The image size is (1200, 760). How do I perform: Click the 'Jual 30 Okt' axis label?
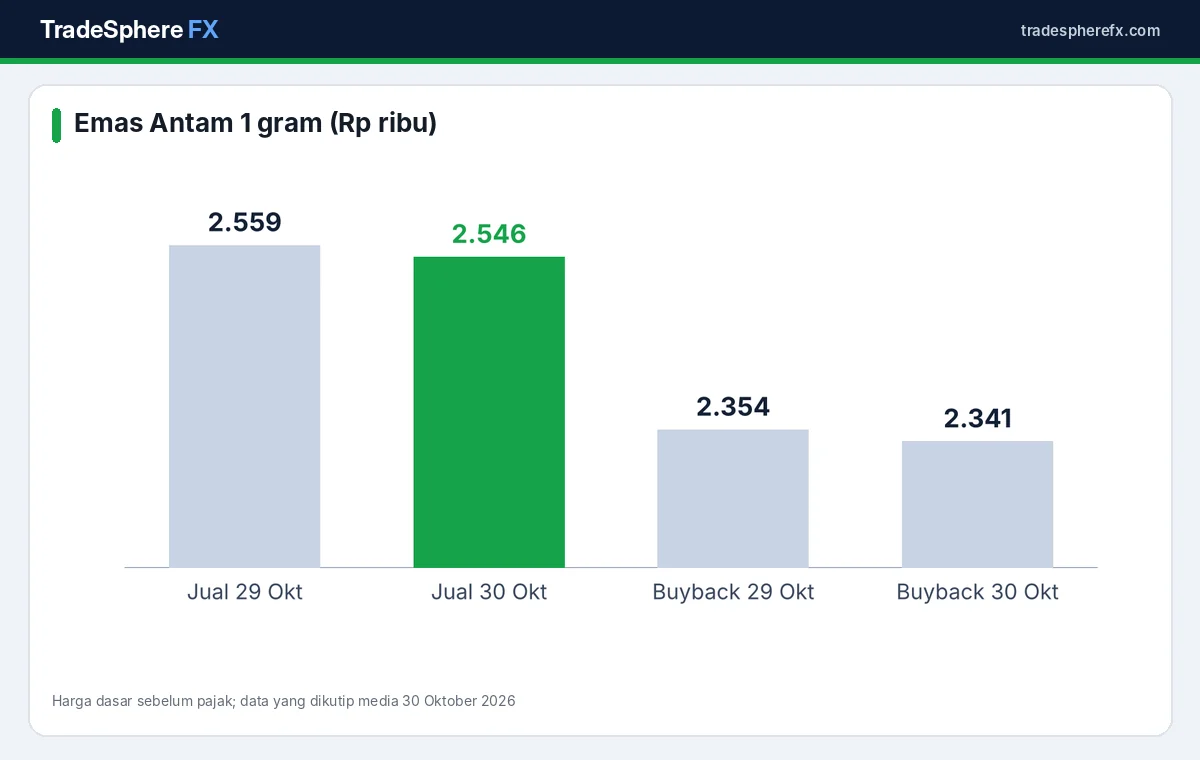[x=489, y=592]
